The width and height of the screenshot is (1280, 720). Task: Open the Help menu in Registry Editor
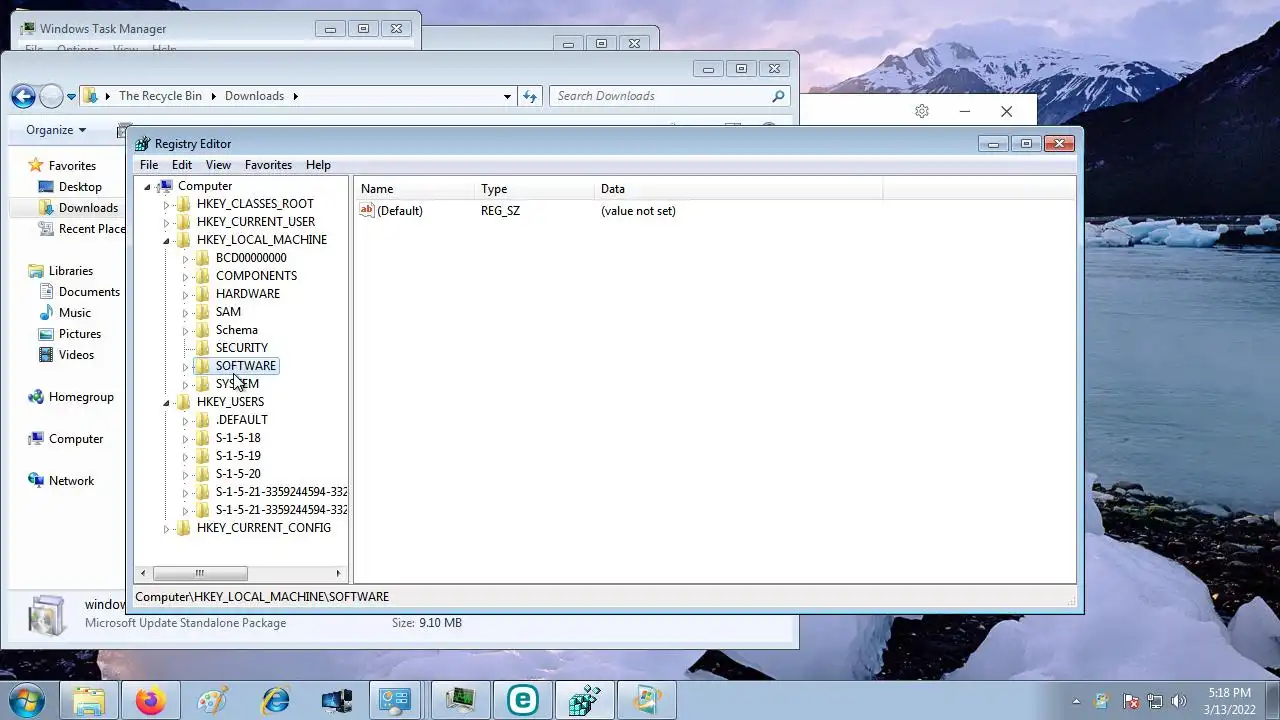point(318,165)
